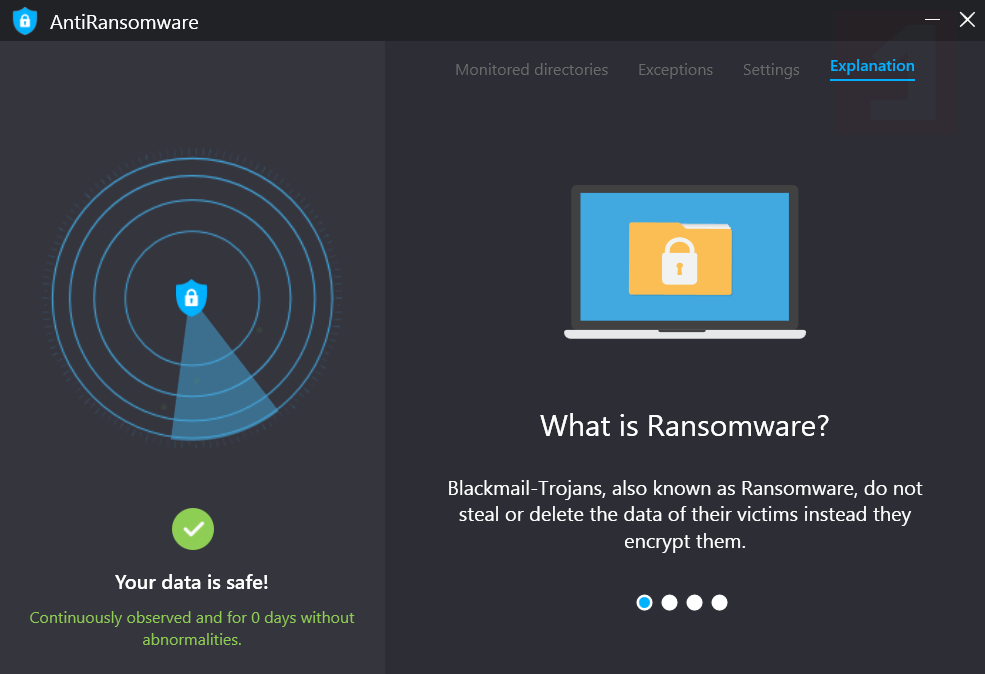
Task: Minimize the AntiRansomware window
Action: click(932, 20)
